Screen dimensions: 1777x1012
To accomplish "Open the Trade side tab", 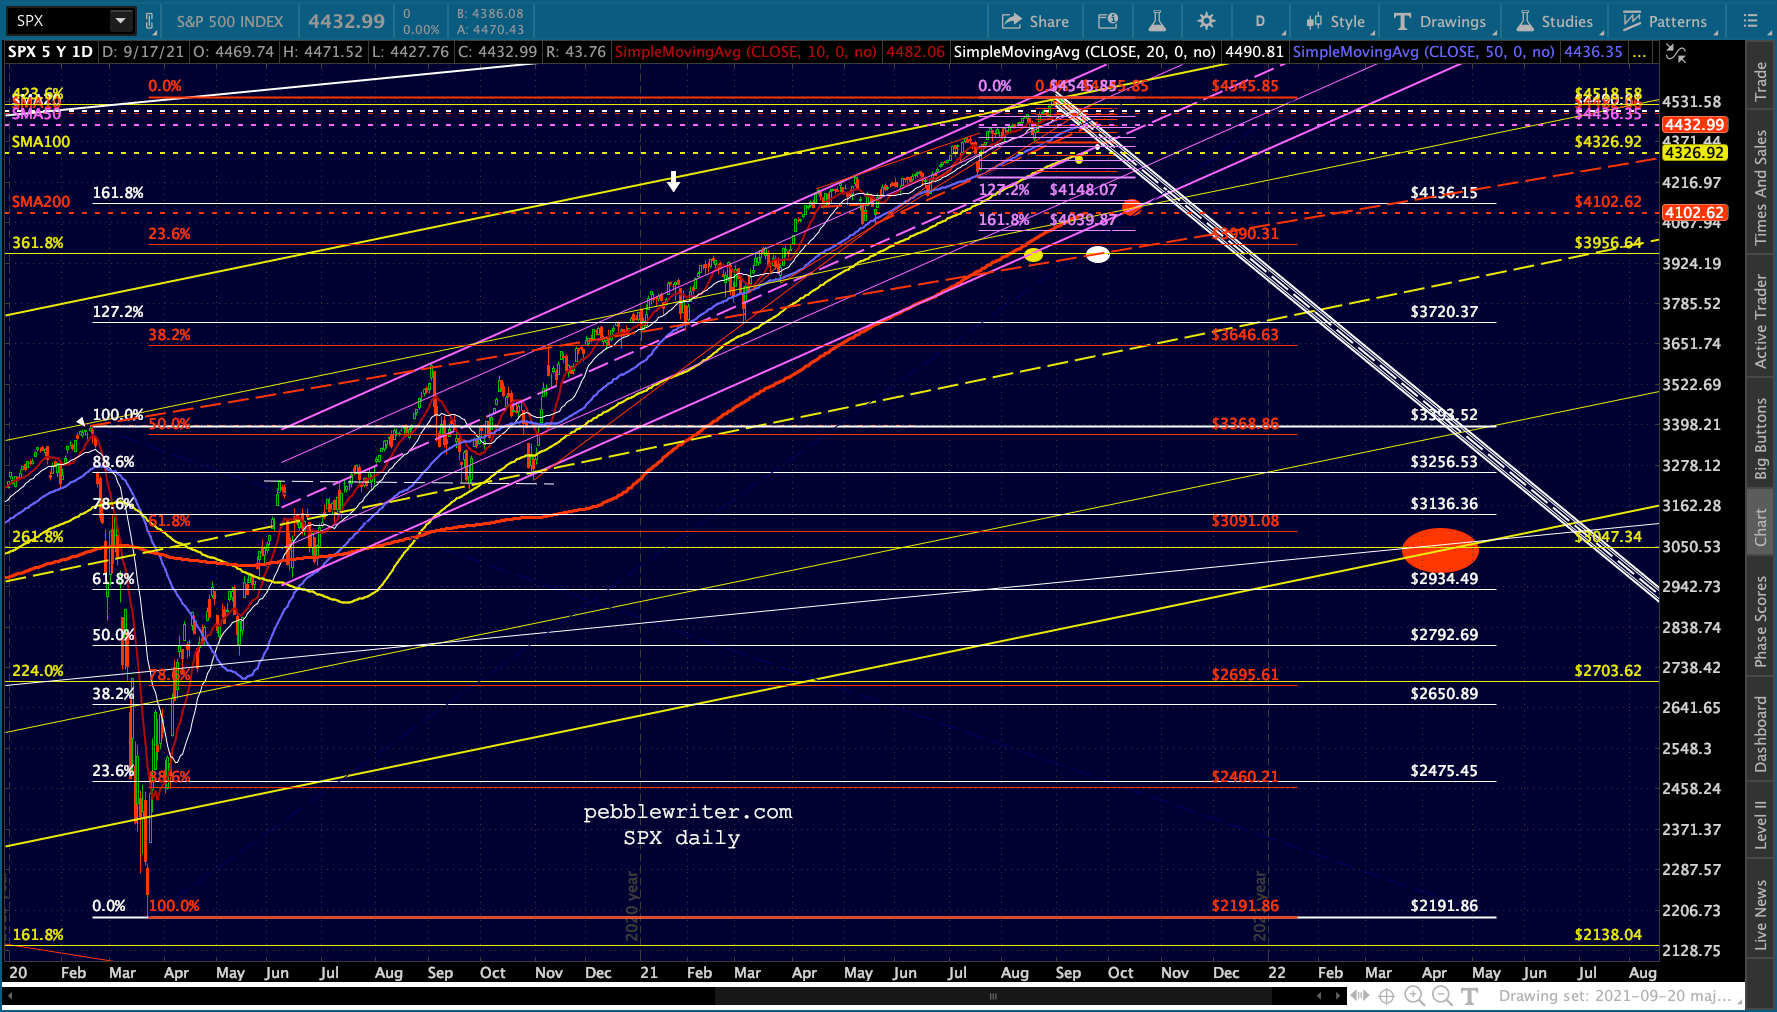I will [x=1761, y=81].
